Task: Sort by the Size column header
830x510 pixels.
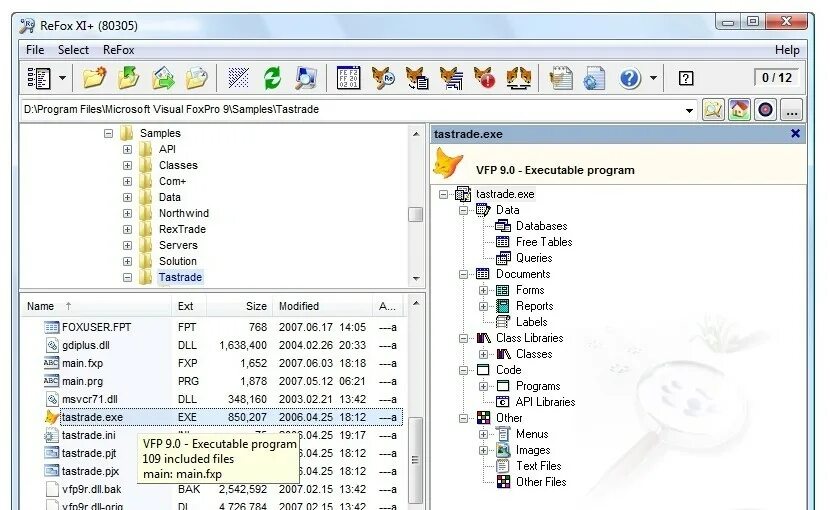Action: point(239,306)
